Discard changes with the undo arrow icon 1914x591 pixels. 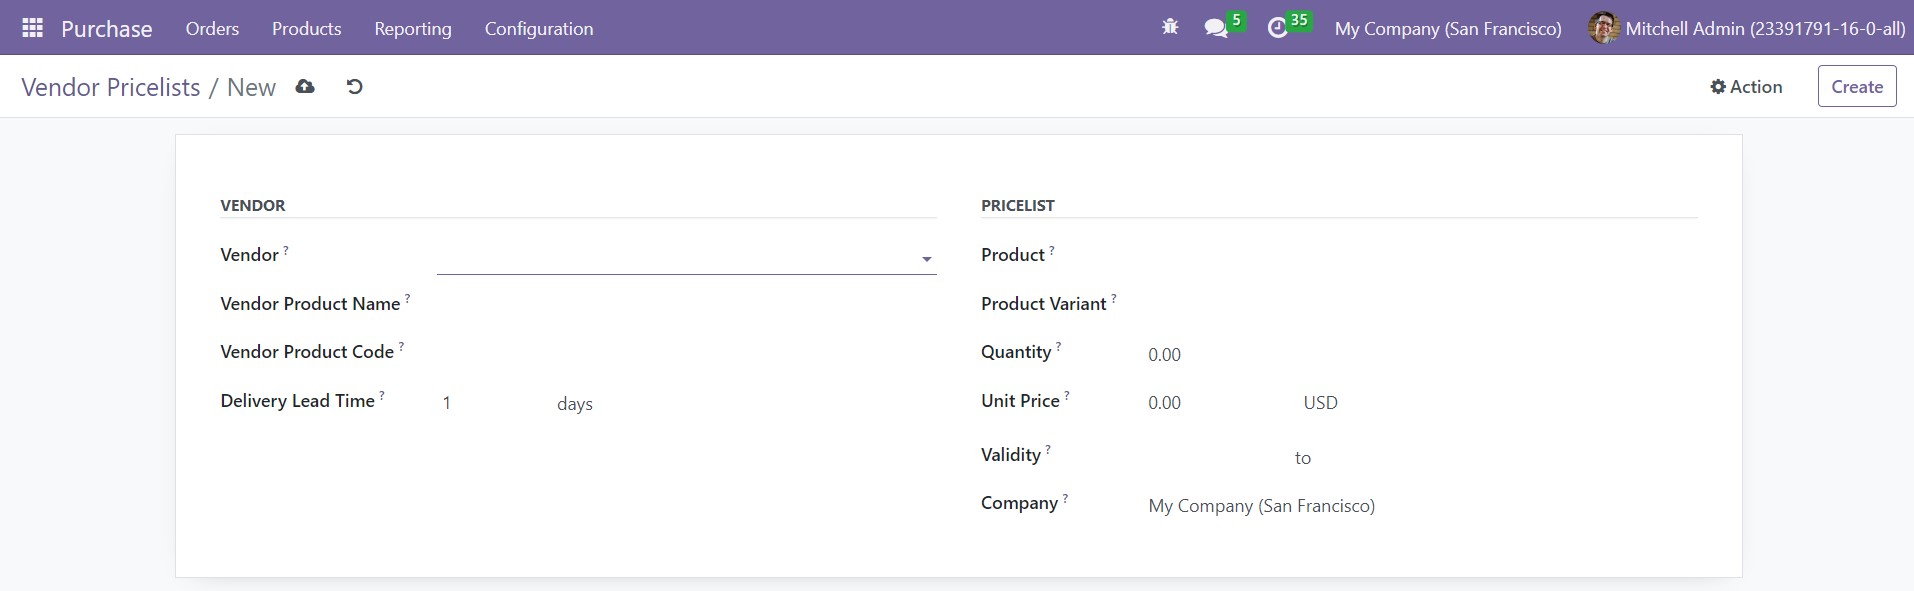point(354,87)
